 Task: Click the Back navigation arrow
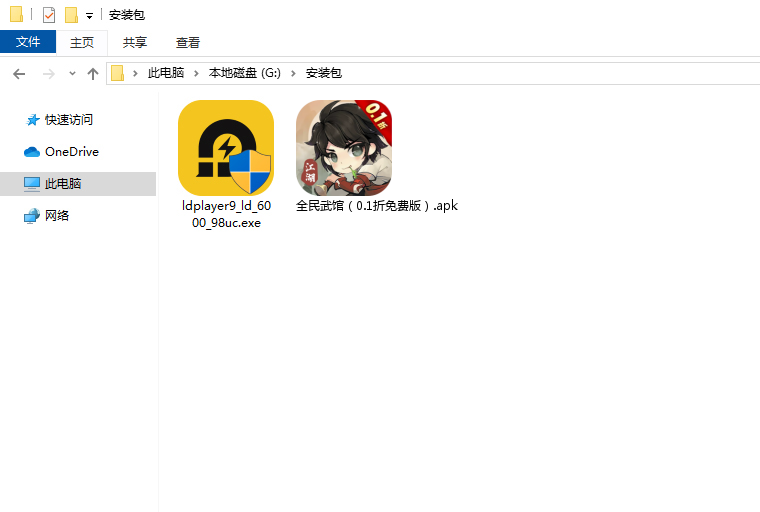(x=19, y=74)
